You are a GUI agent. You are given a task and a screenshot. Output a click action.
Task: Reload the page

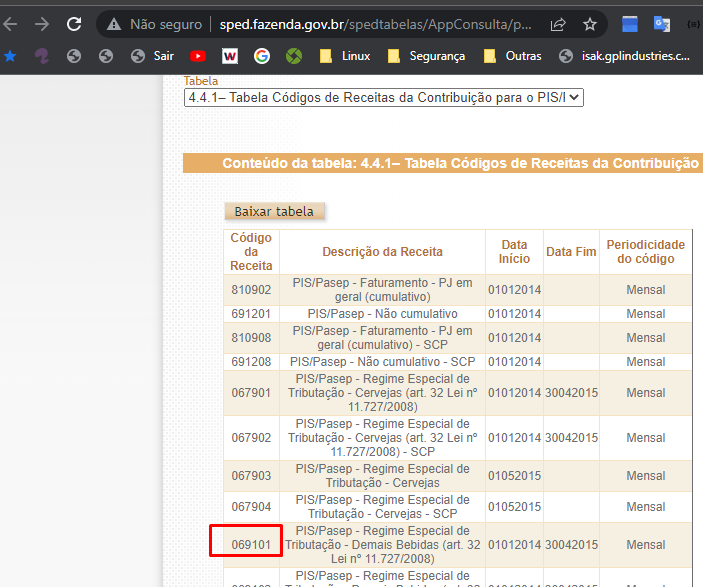click(74, 24)
